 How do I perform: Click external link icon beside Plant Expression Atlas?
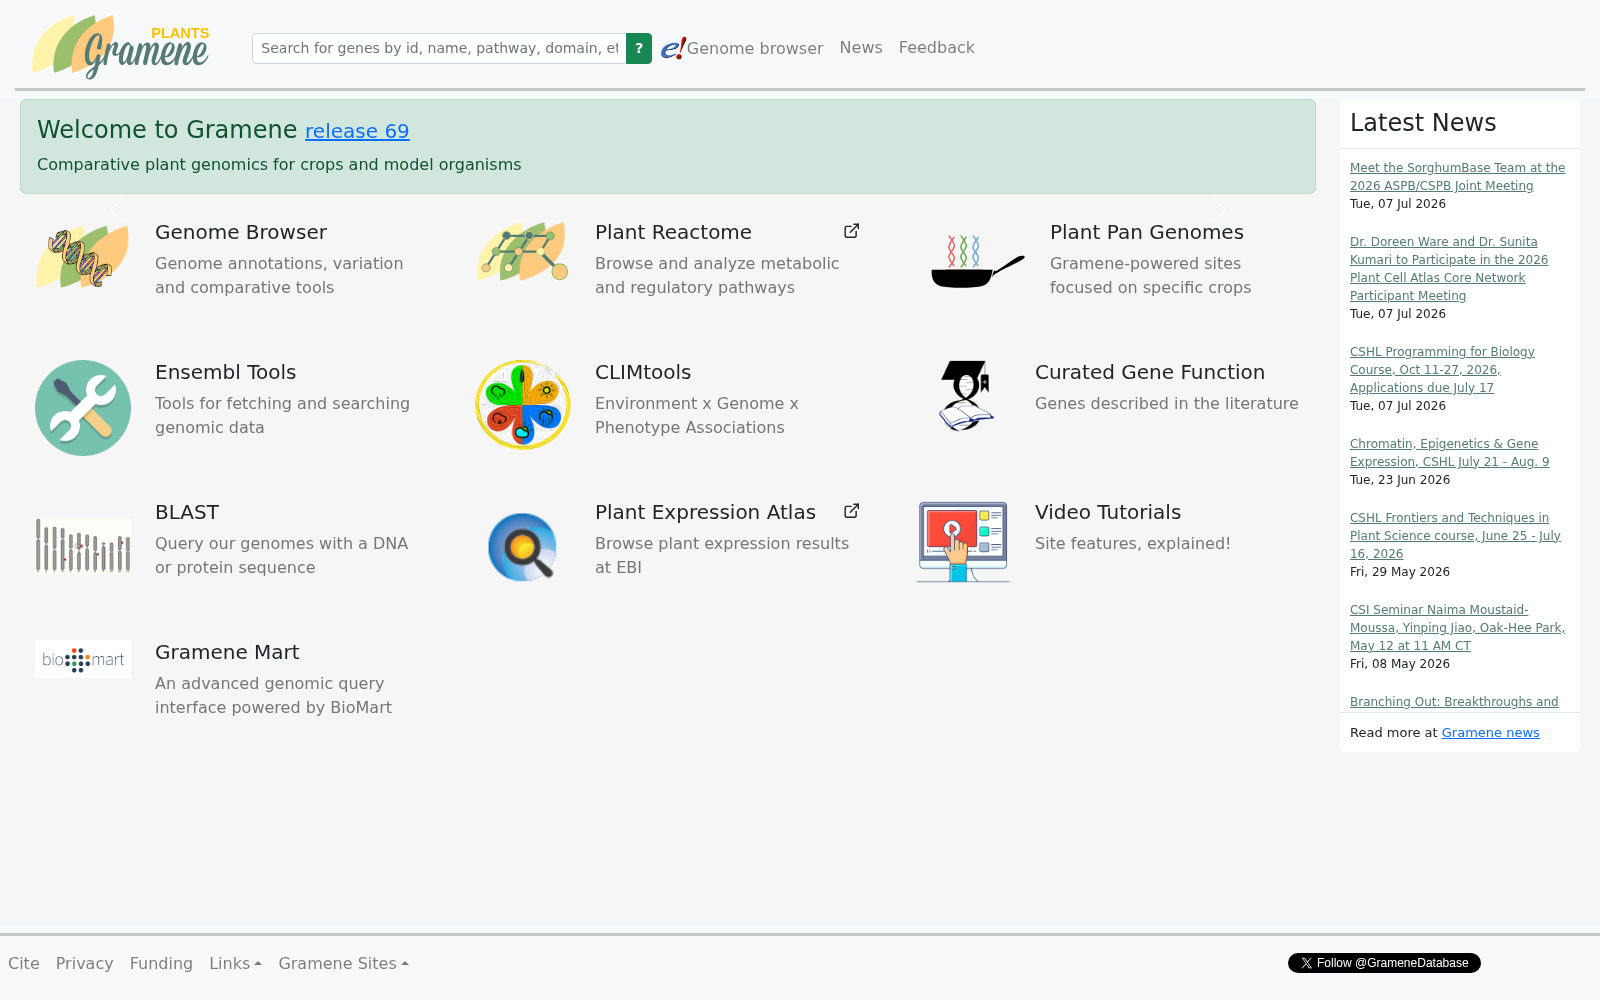[852, 511]
